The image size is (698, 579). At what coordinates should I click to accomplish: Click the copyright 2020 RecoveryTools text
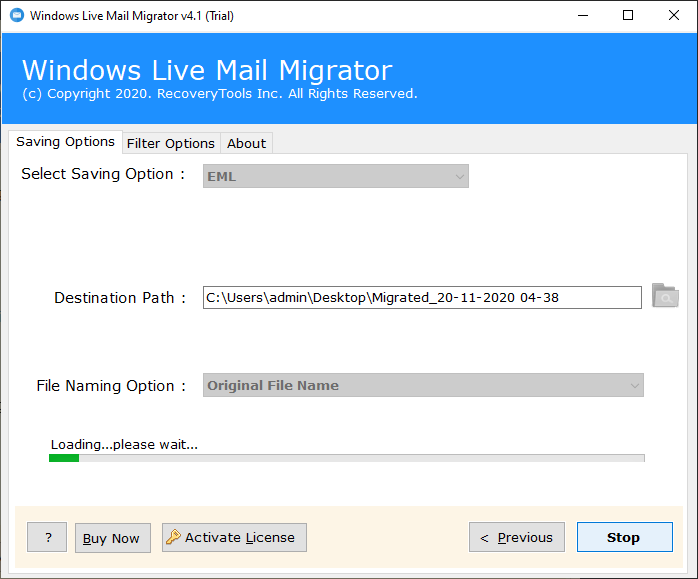220,94
